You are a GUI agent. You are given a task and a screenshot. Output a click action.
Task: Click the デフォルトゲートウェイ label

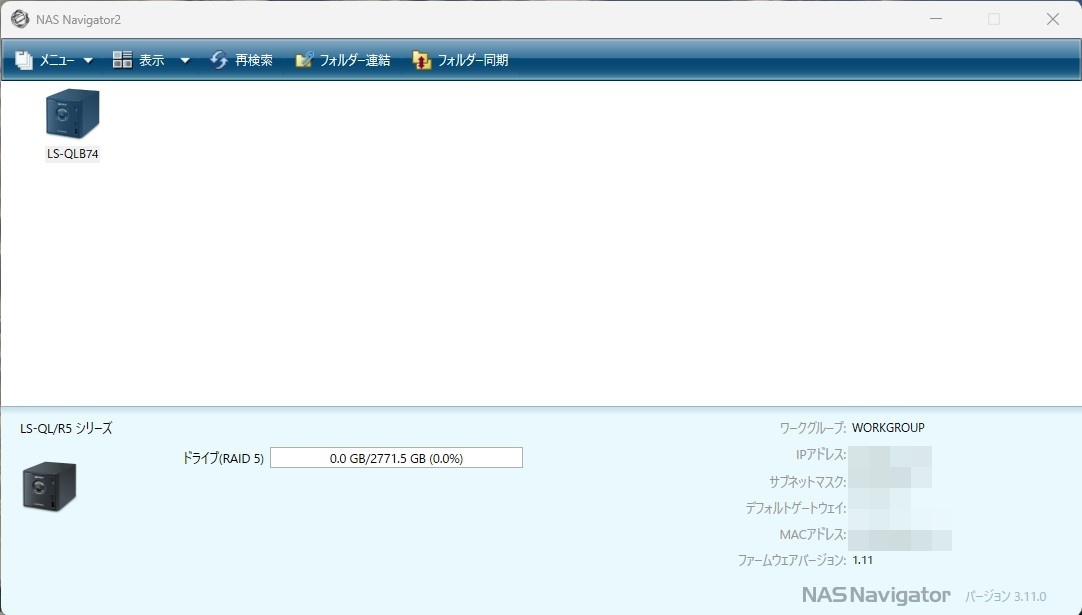click(796, 509)
